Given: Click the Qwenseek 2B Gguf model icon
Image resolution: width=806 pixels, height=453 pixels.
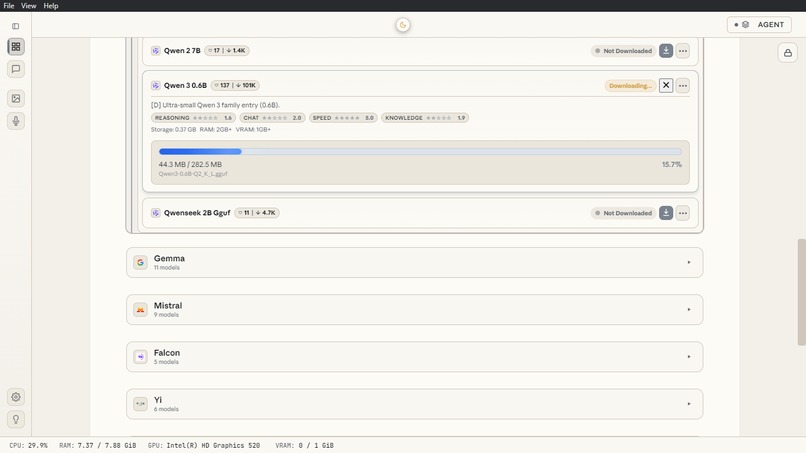Looking at the screenshot, I should 155,213.
